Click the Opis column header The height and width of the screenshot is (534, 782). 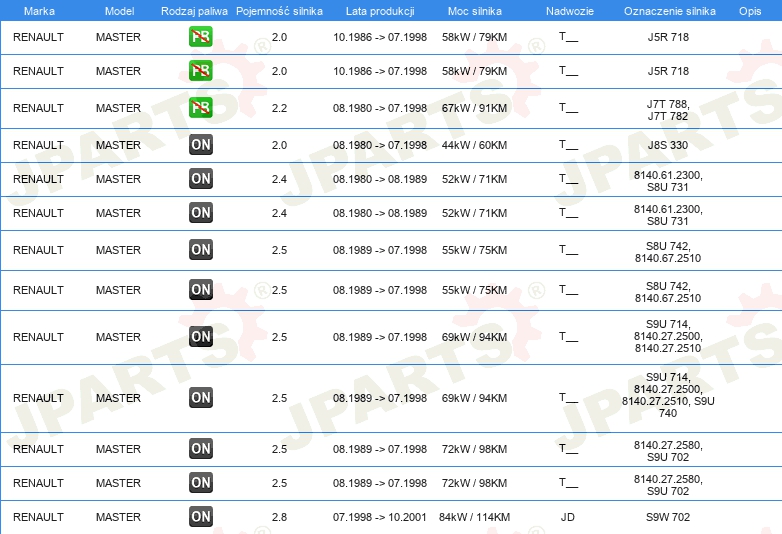coord(750,11)
